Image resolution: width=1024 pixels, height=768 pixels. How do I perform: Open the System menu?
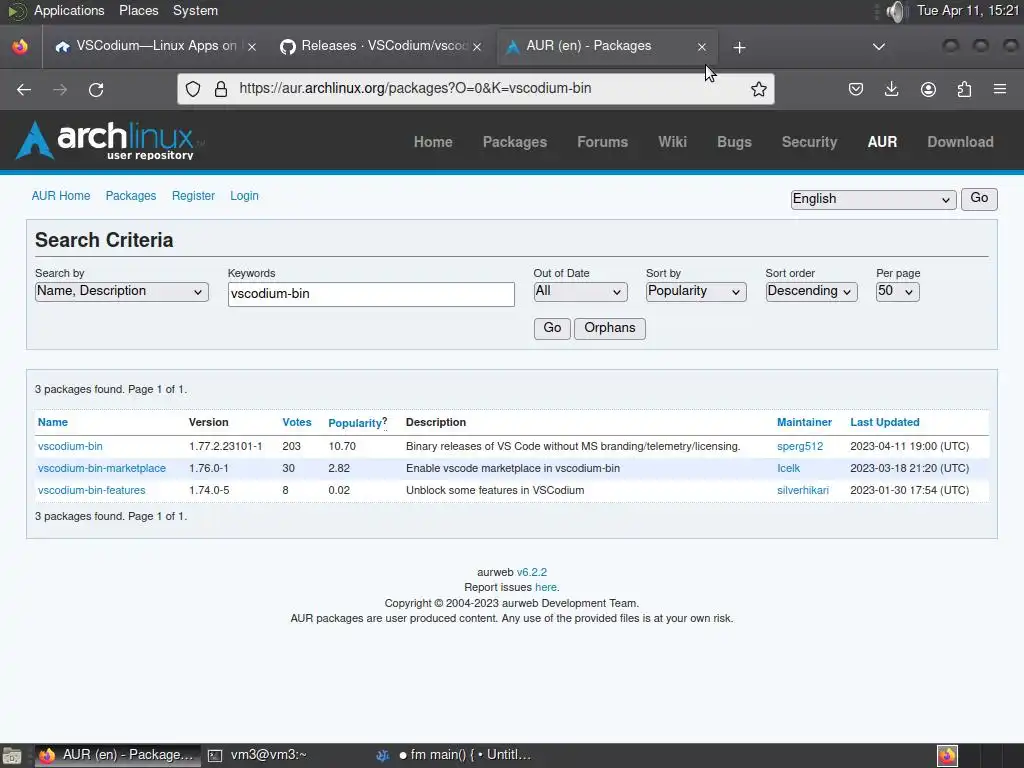(195, 10)
